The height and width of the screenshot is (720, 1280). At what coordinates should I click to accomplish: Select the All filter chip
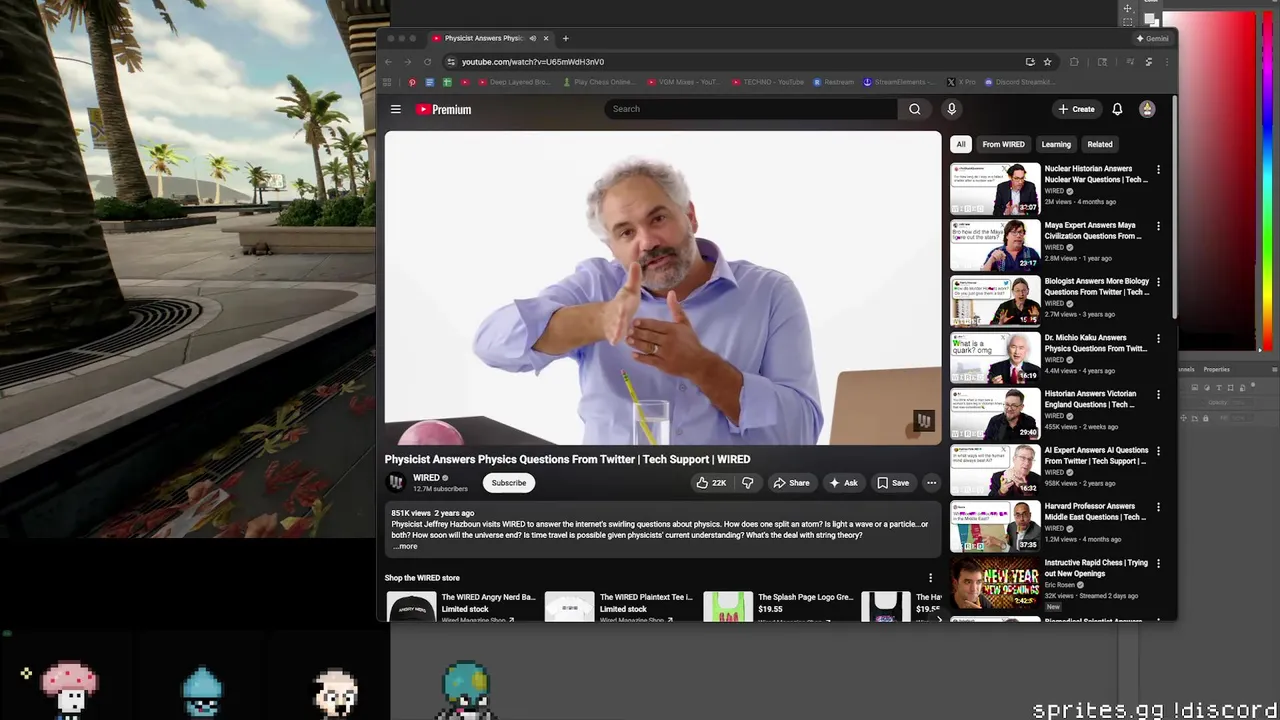tap(961, 144)
